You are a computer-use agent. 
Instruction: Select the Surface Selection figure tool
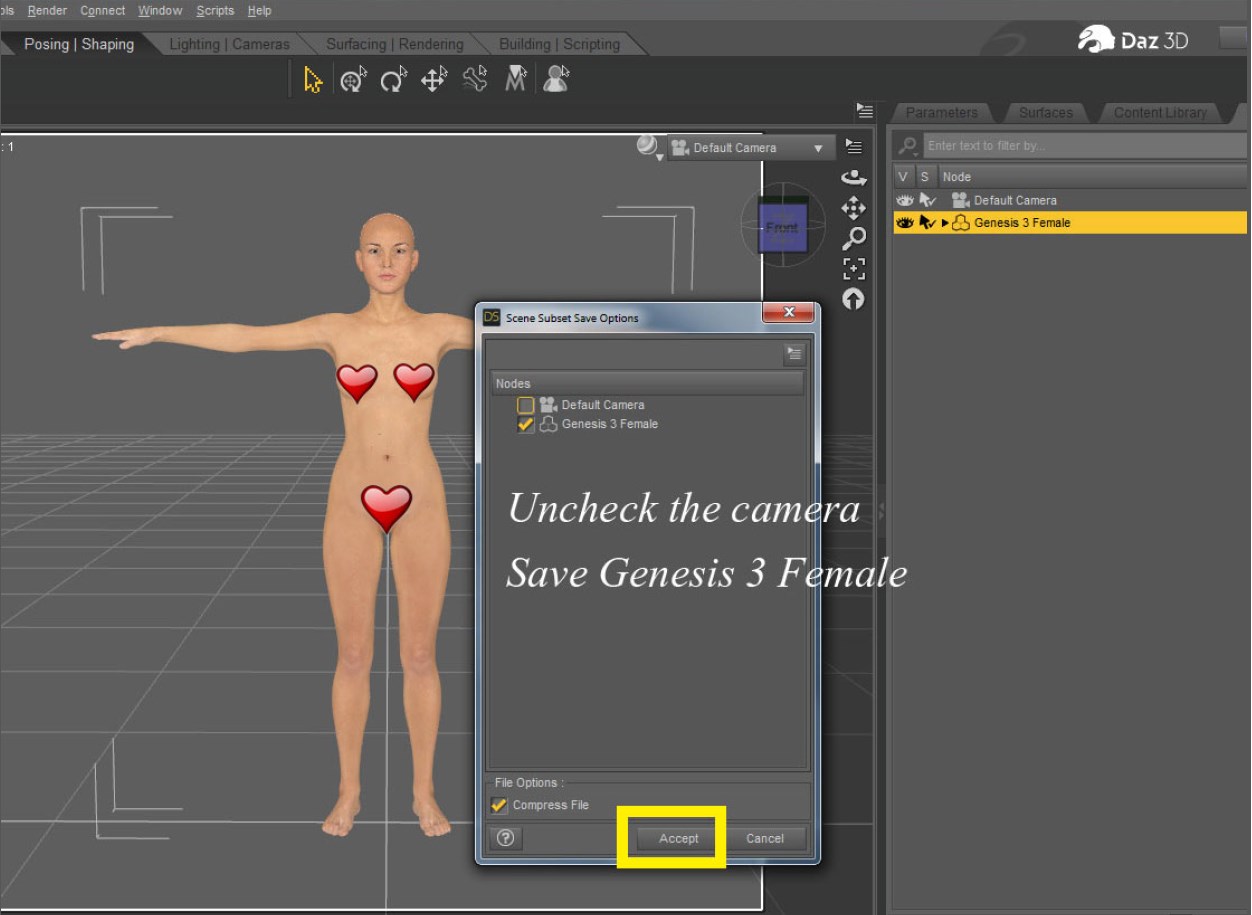pos(557,80)
